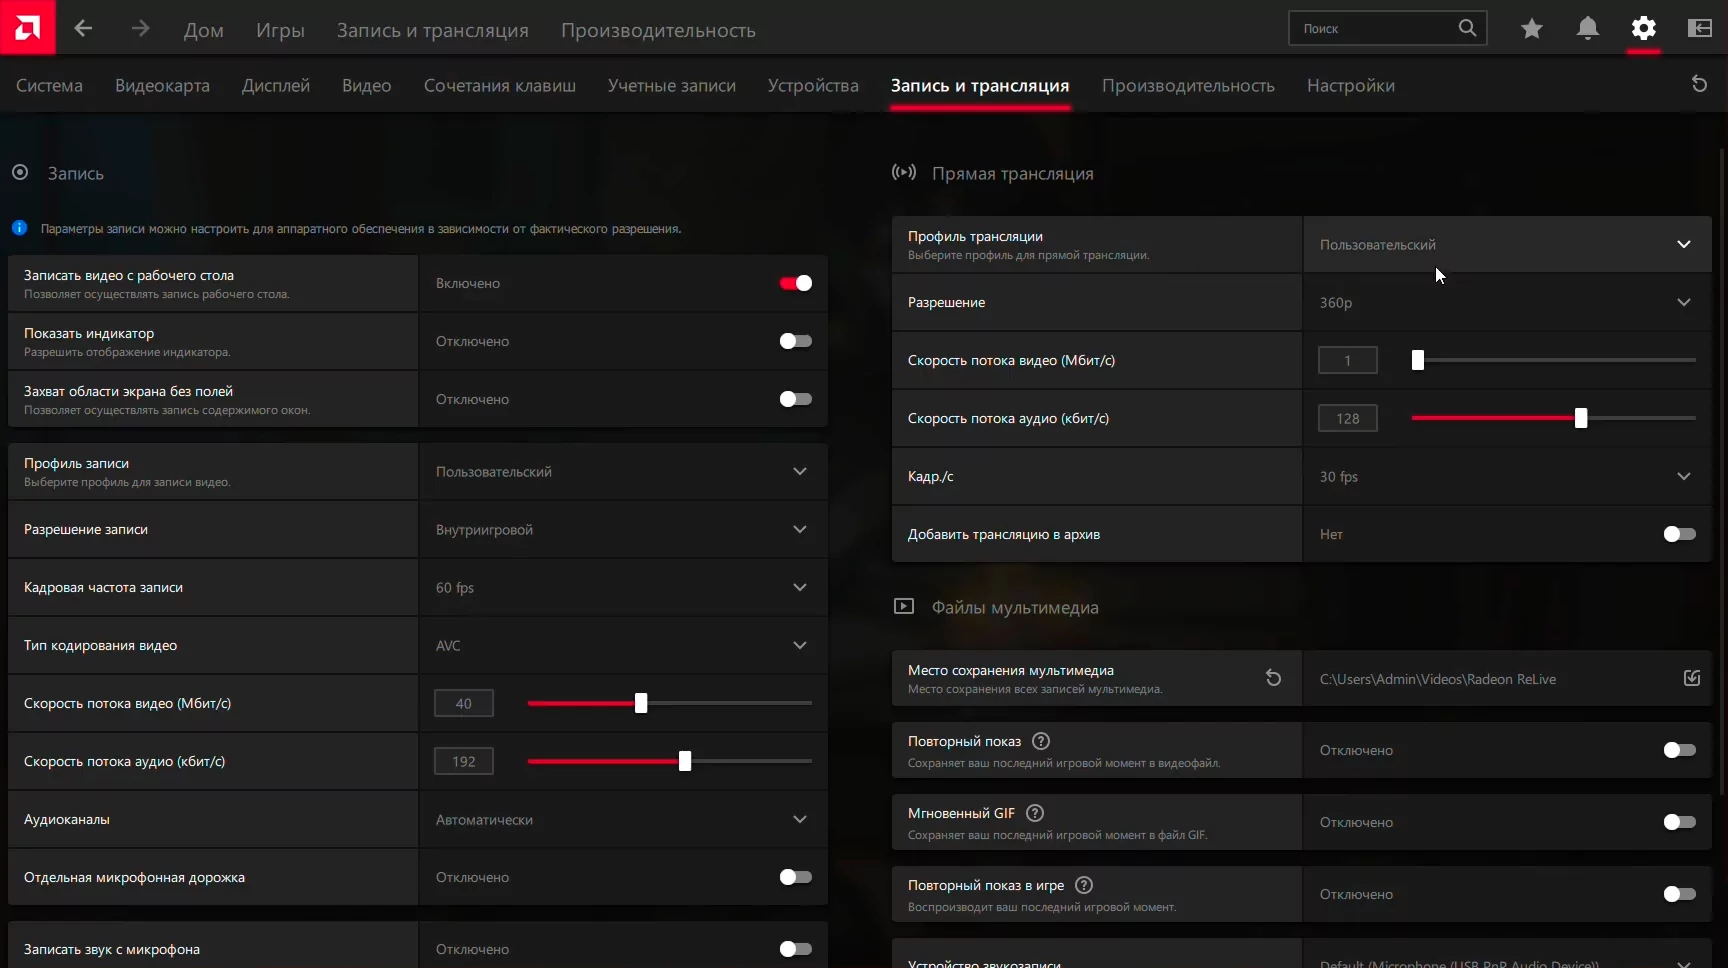Go forward with the right arrow
The width and height of the screenshot is (1728, 968).
140,29
